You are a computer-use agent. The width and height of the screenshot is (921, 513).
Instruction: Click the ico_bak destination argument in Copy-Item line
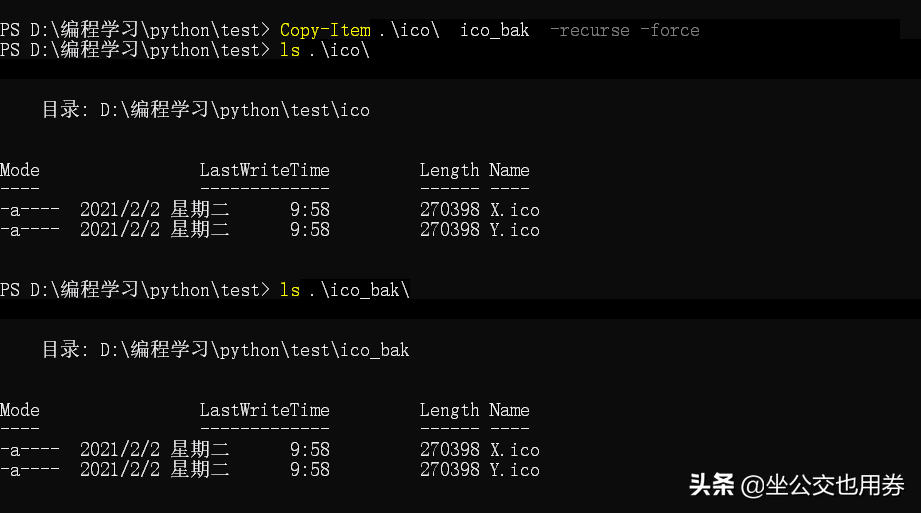494,30
